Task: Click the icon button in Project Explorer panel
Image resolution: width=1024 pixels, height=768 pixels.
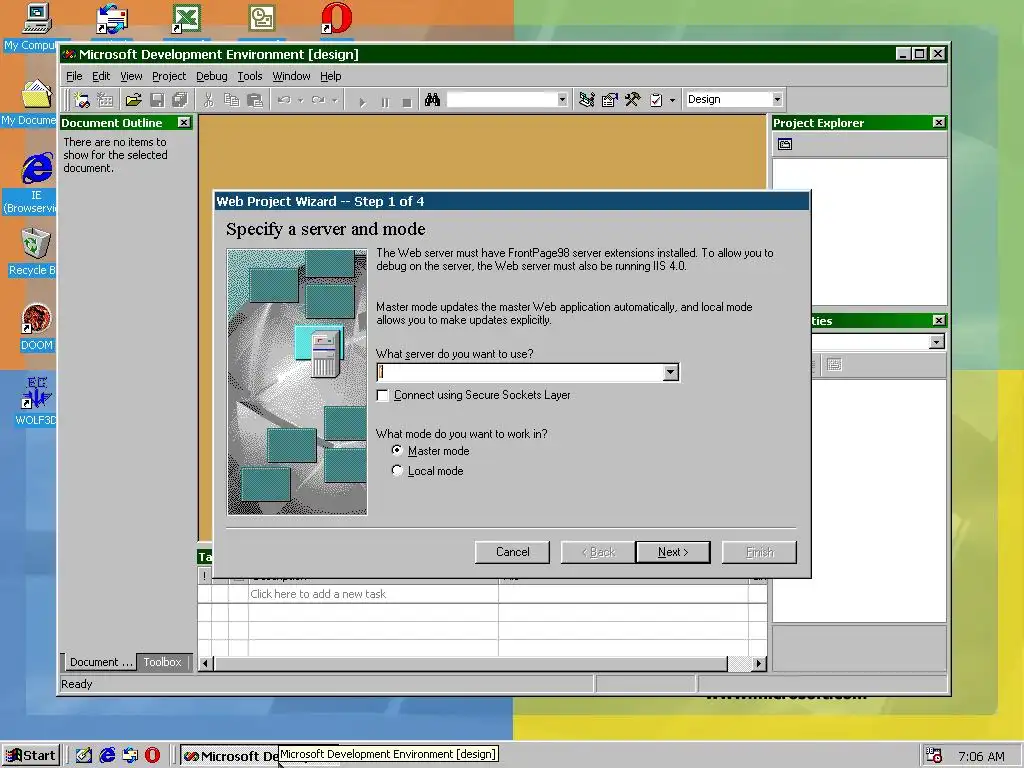Action: coord(785,144)
